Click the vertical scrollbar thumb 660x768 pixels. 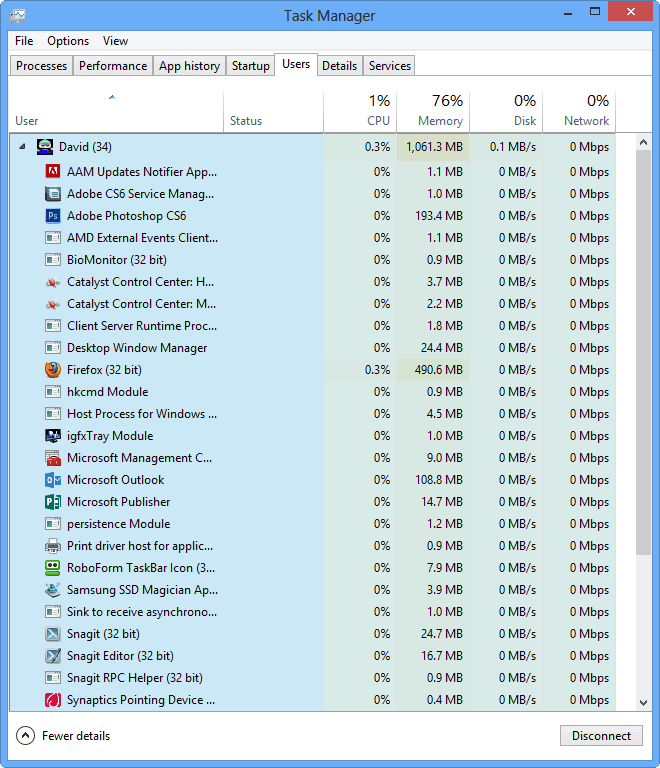pyautogui.click(x=643, y=353)
